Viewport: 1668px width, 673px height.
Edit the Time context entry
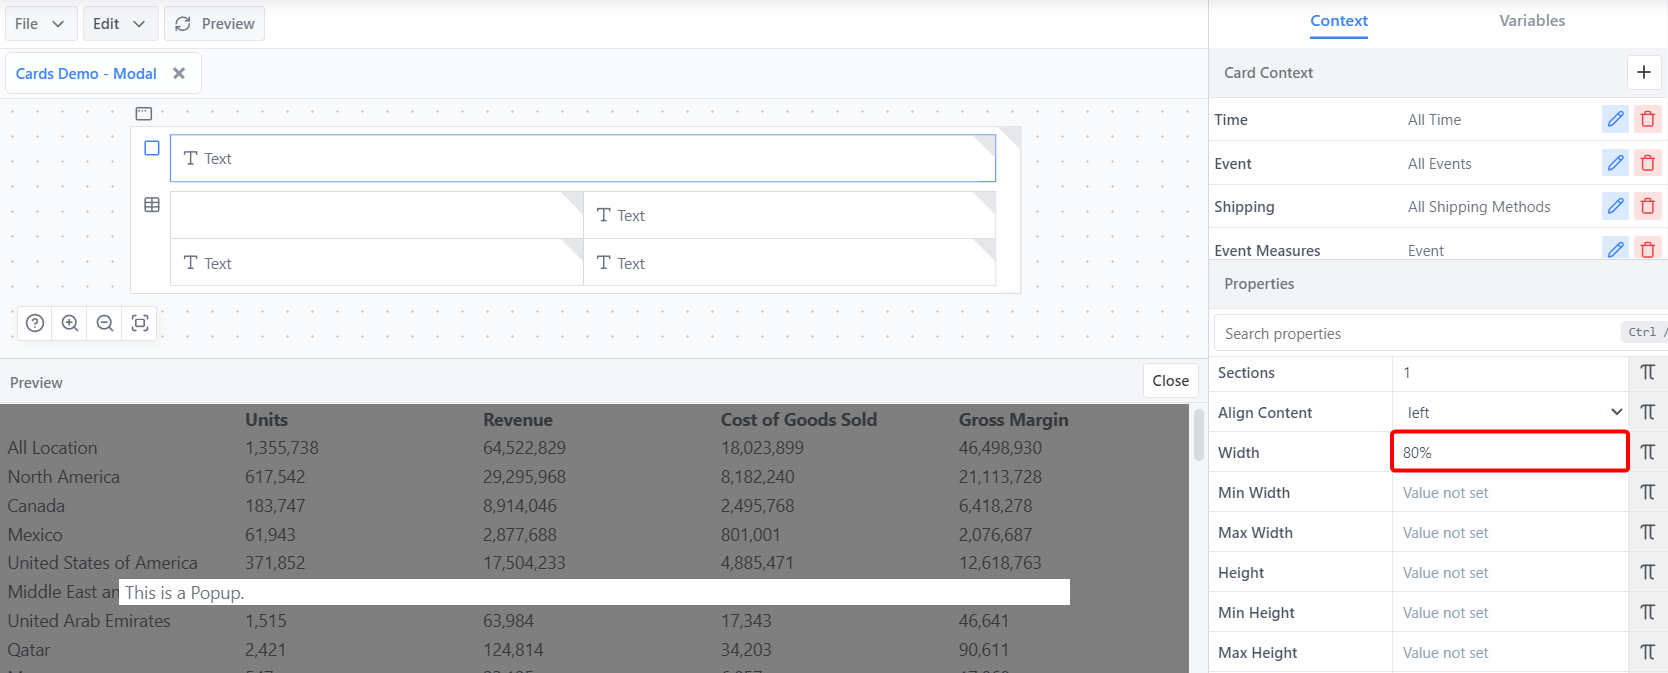pyautogui.click(x=1615, y=120)
